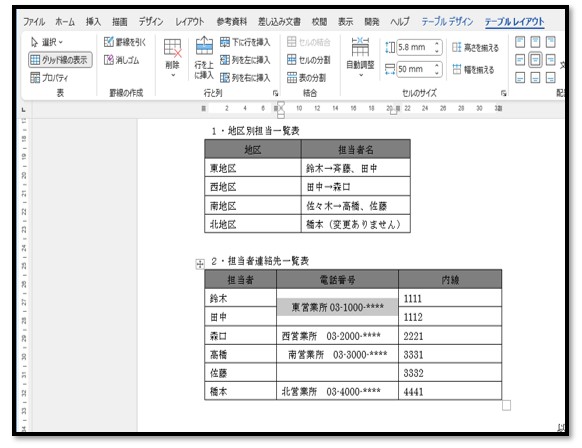The image size is (582, 448).
Task: Click 幅を揃える distribute columns
Action: click(x=473, y=69)
